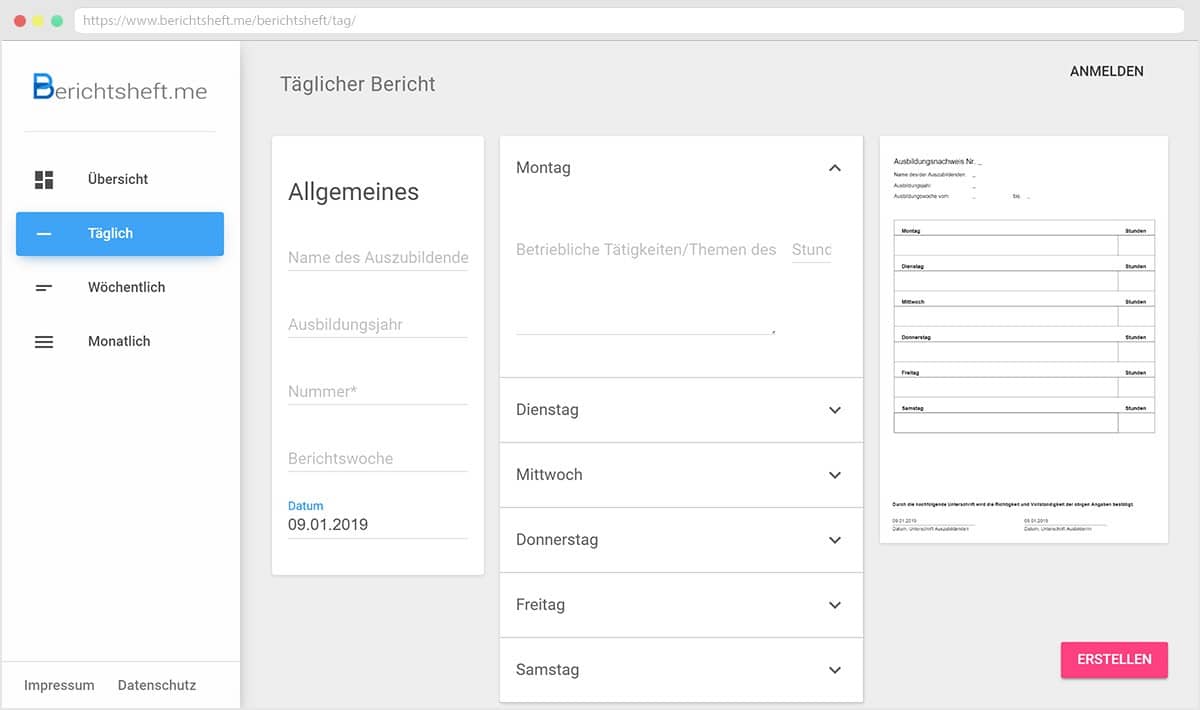This screenshot has height=710, width=1200.
Task: Expand the Mittwoch panel chevron
Action: pos(835,475)
